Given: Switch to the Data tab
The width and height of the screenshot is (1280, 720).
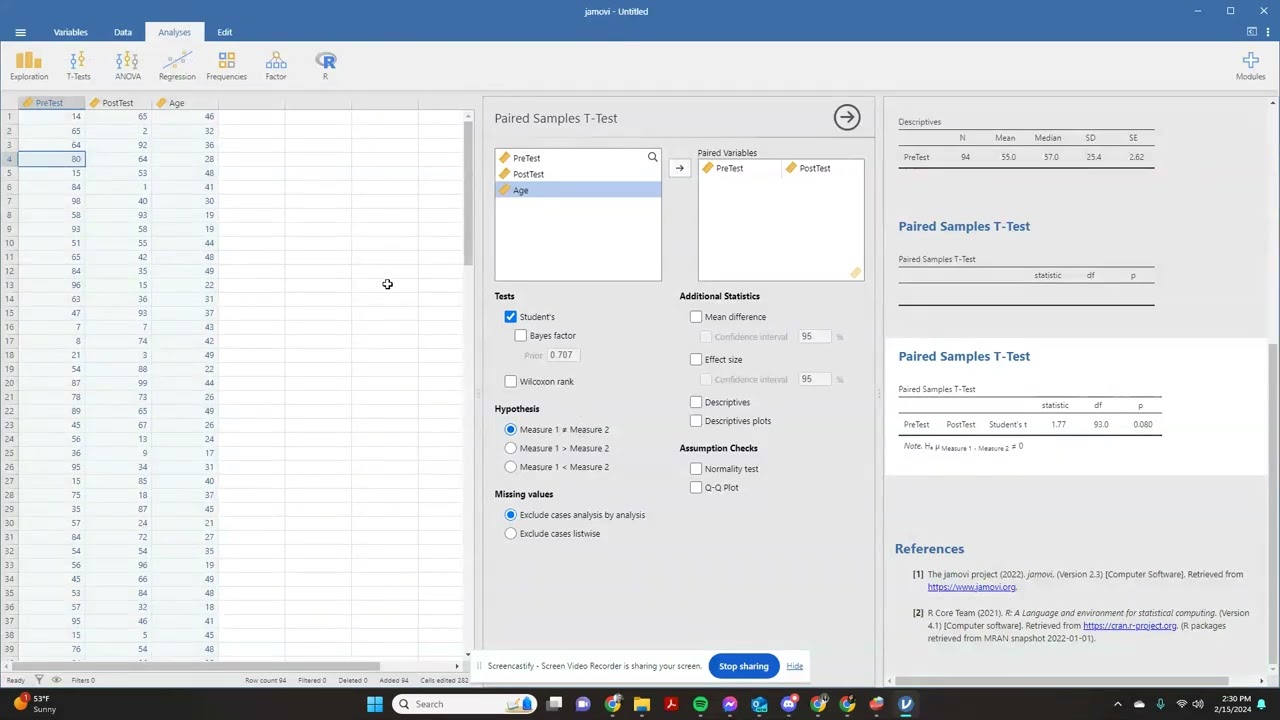Looking at the screenshot, I should click(x=123, y=32).
